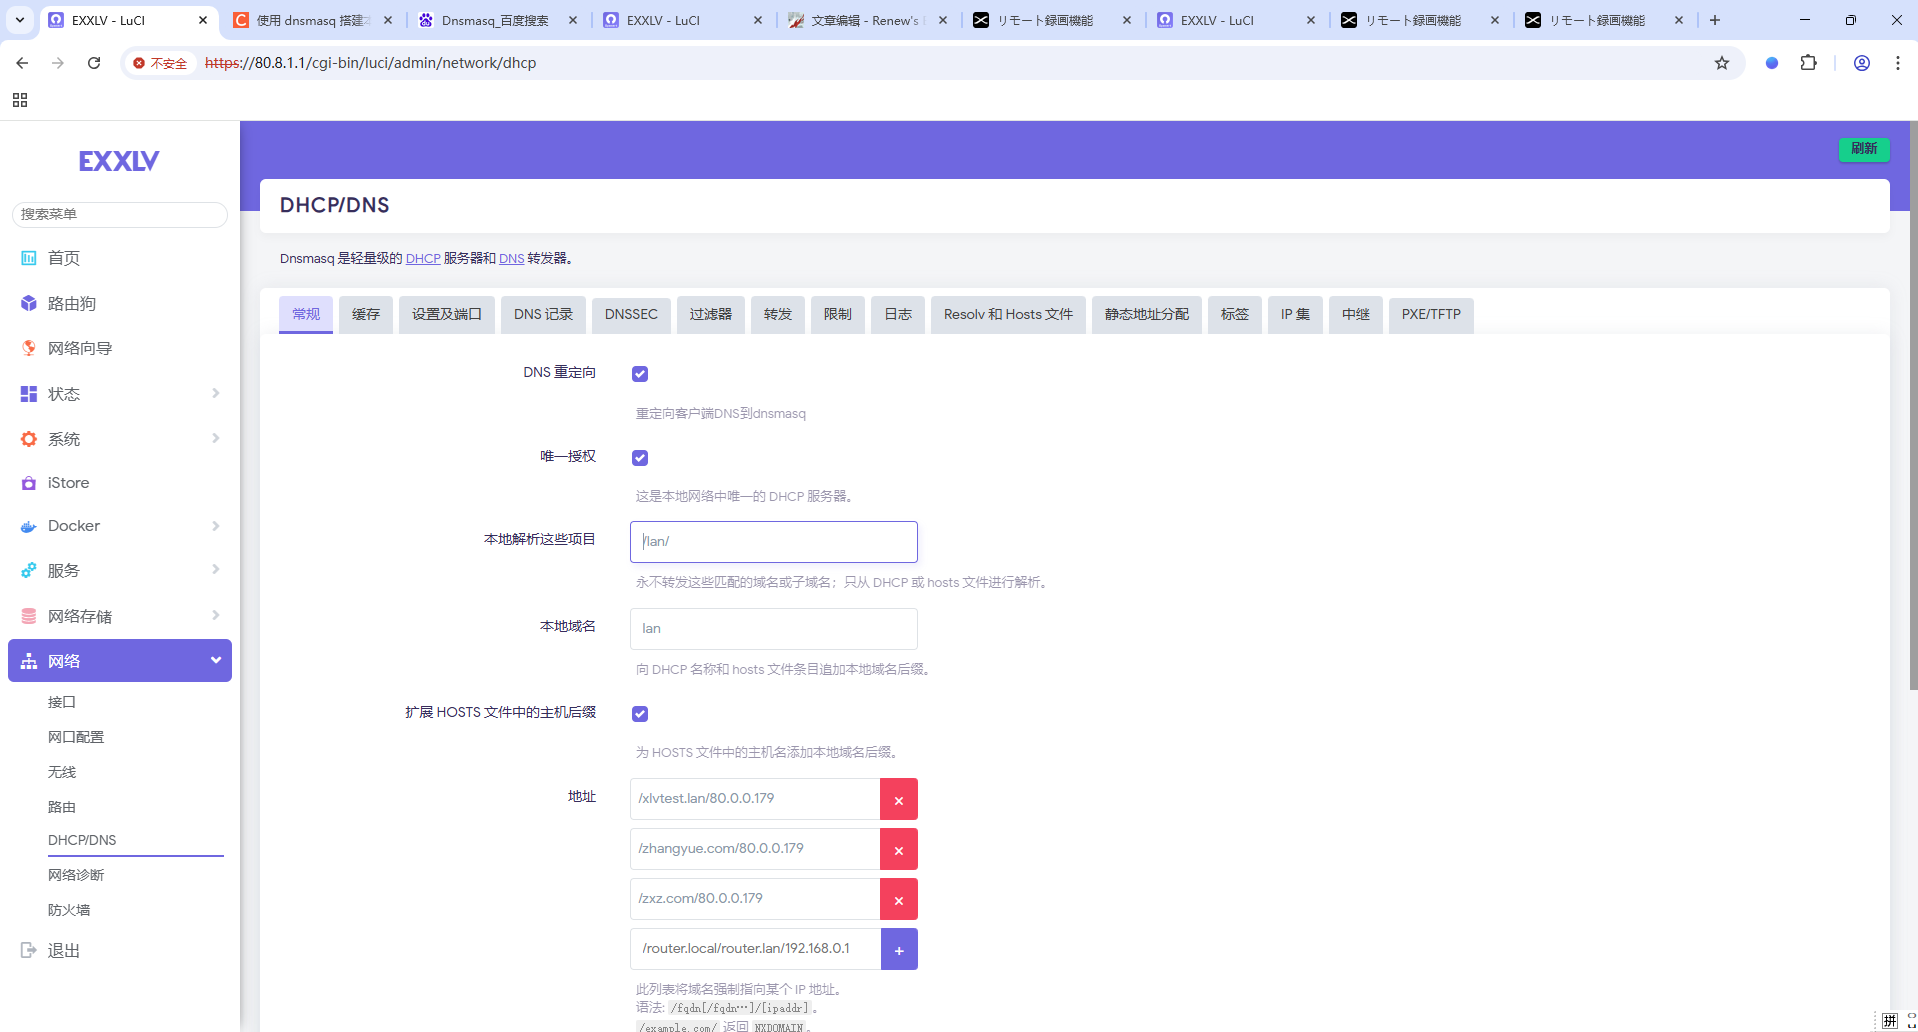Screen dimensions: 1918x1032
Task: Delete the /zxz.com address entry
Action: click(x=898, y=899)
